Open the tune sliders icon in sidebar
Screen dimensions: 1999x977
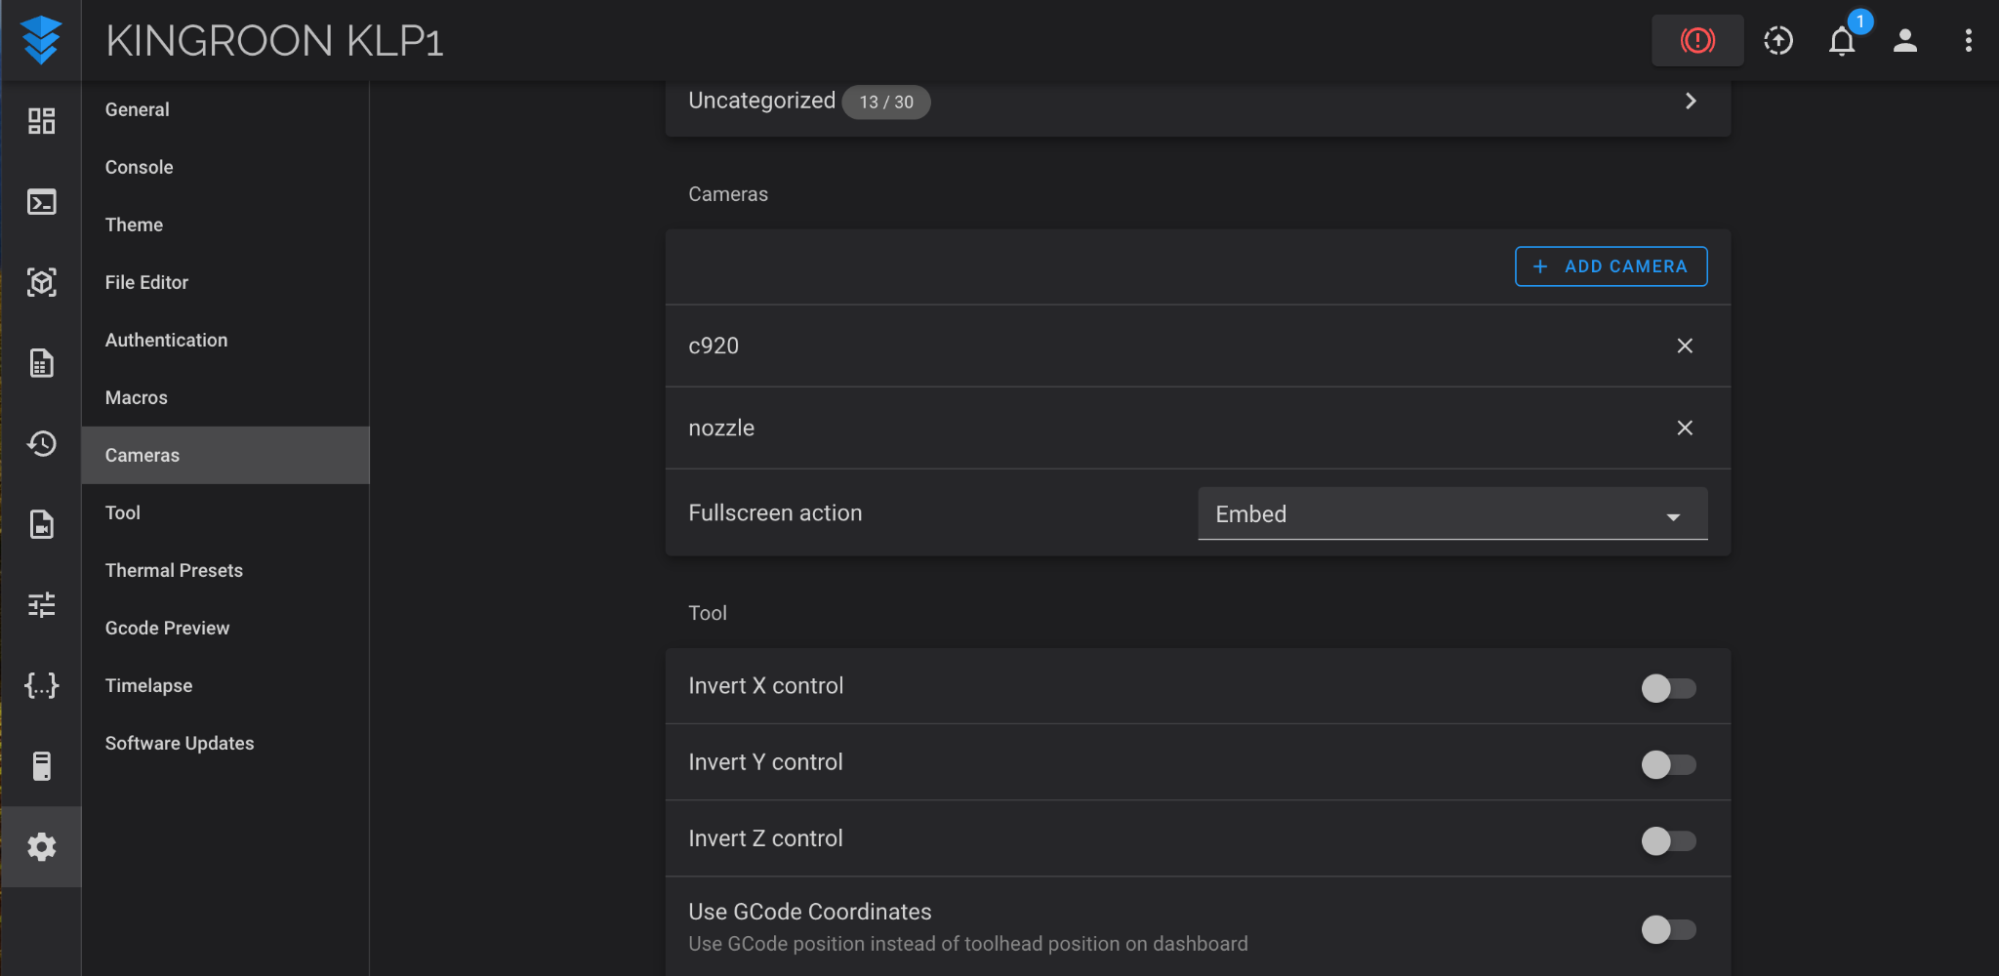41,604
